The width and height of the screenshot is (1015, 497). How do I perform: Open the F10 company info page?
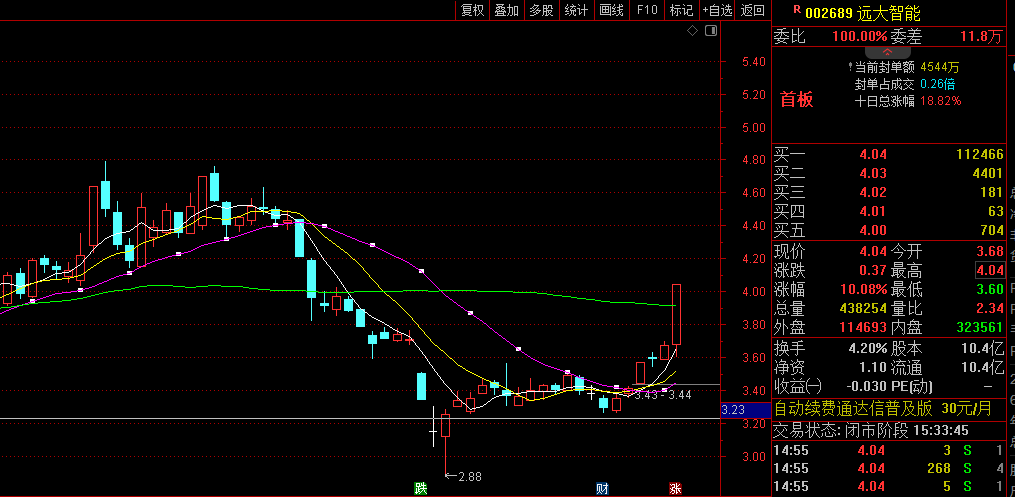[x=647, y=10]
